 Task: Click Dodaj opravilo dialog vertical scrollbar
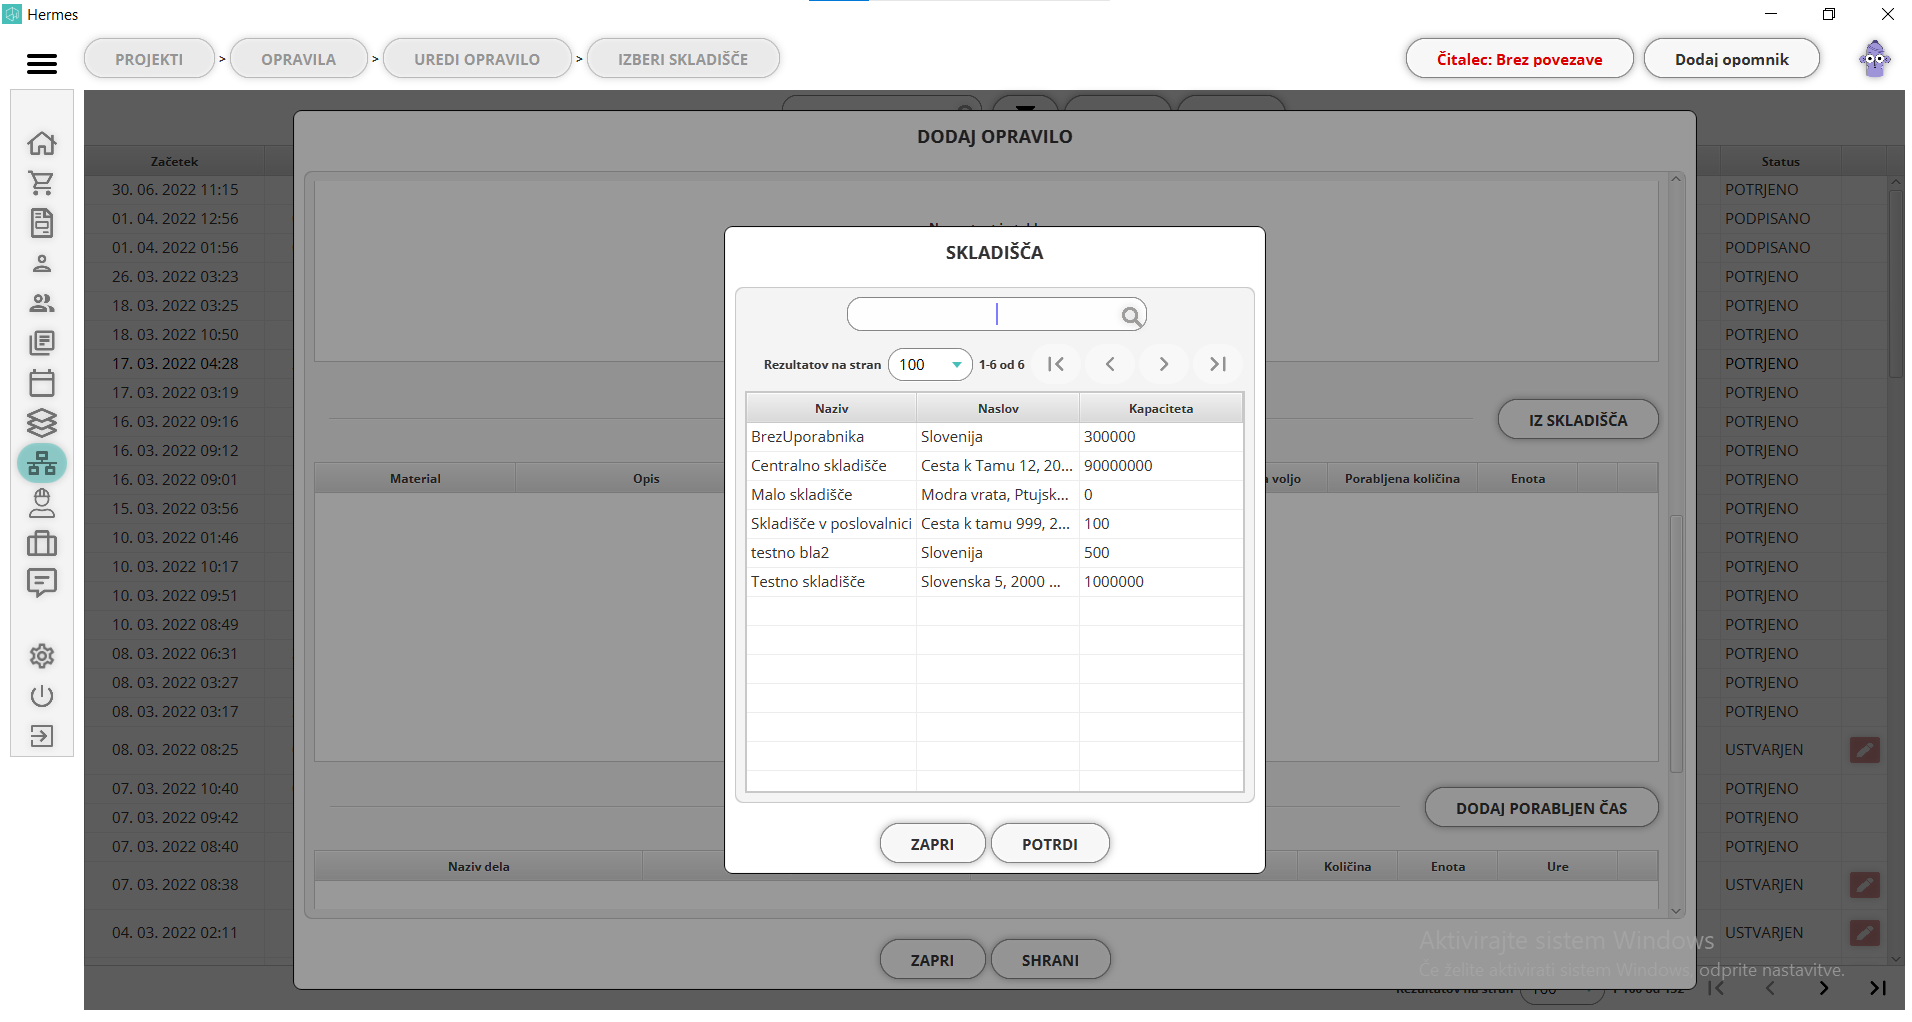click(1676, 643)
